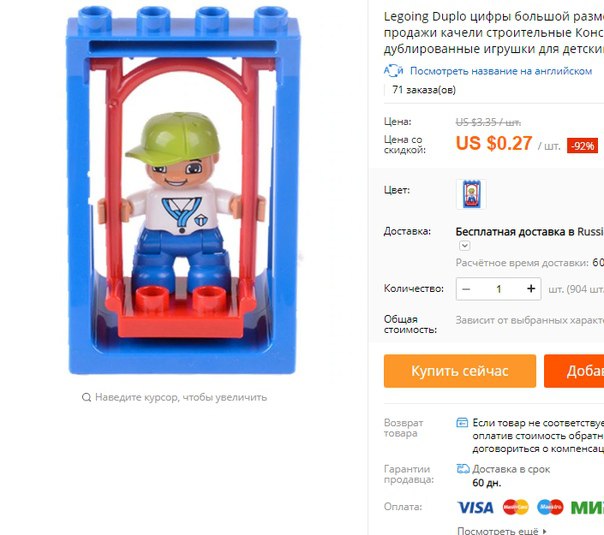Decrease quantity with the minus button
Image resolution: width=604 pixels, height=535 pixels.
pos(466,289)
